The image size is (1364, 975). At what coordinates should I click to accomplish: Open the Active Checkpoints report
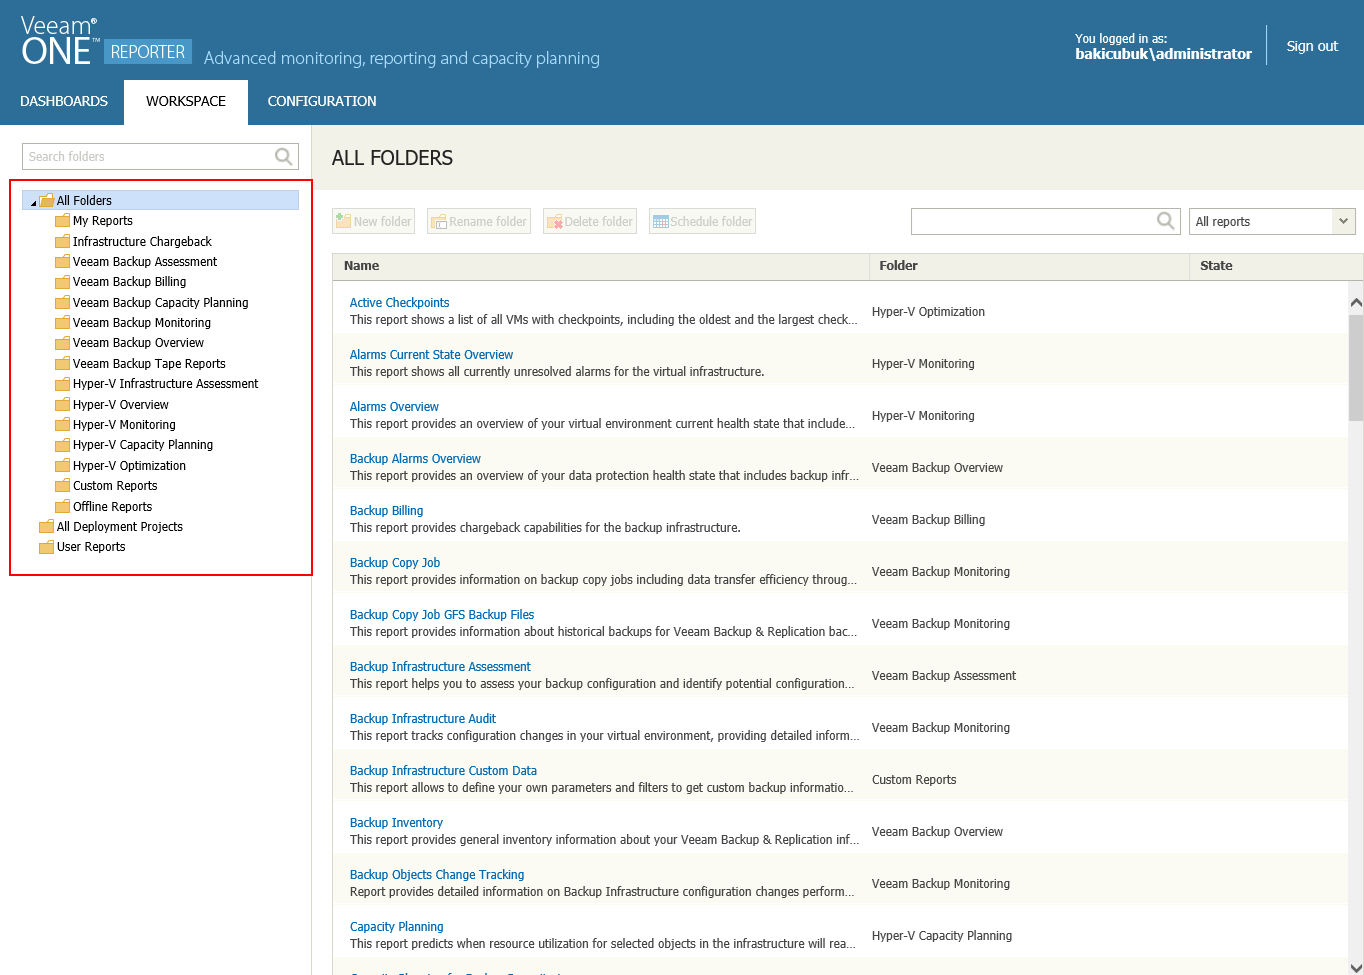tap(399, 303)
